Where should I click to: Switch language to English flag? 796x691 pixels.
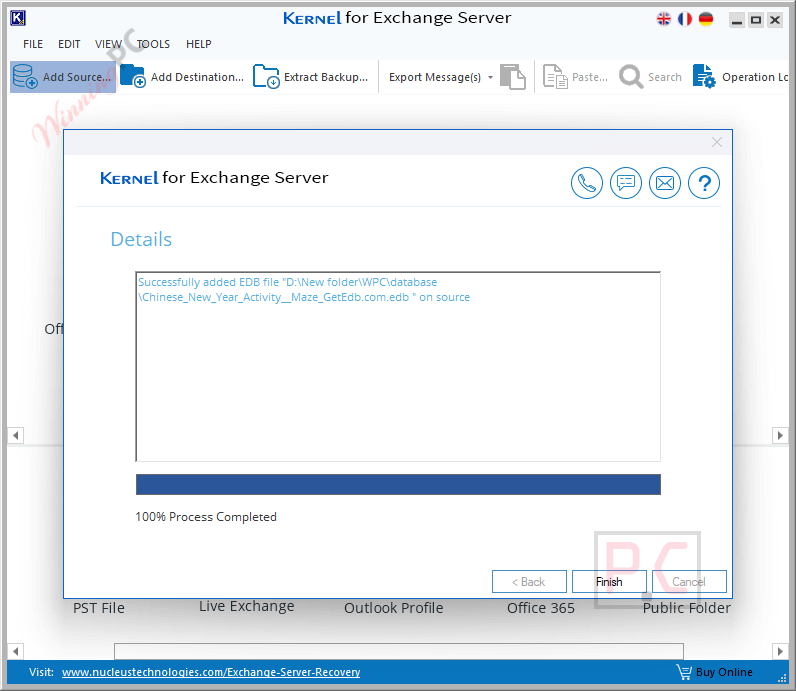[x=664, y=19]
